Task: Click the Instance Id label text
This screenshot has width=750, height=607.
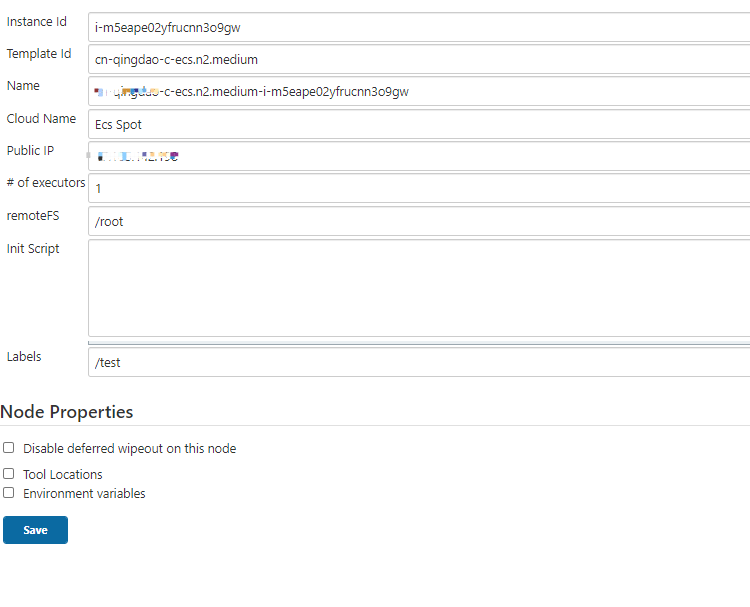Action: (x=36, y=22)
